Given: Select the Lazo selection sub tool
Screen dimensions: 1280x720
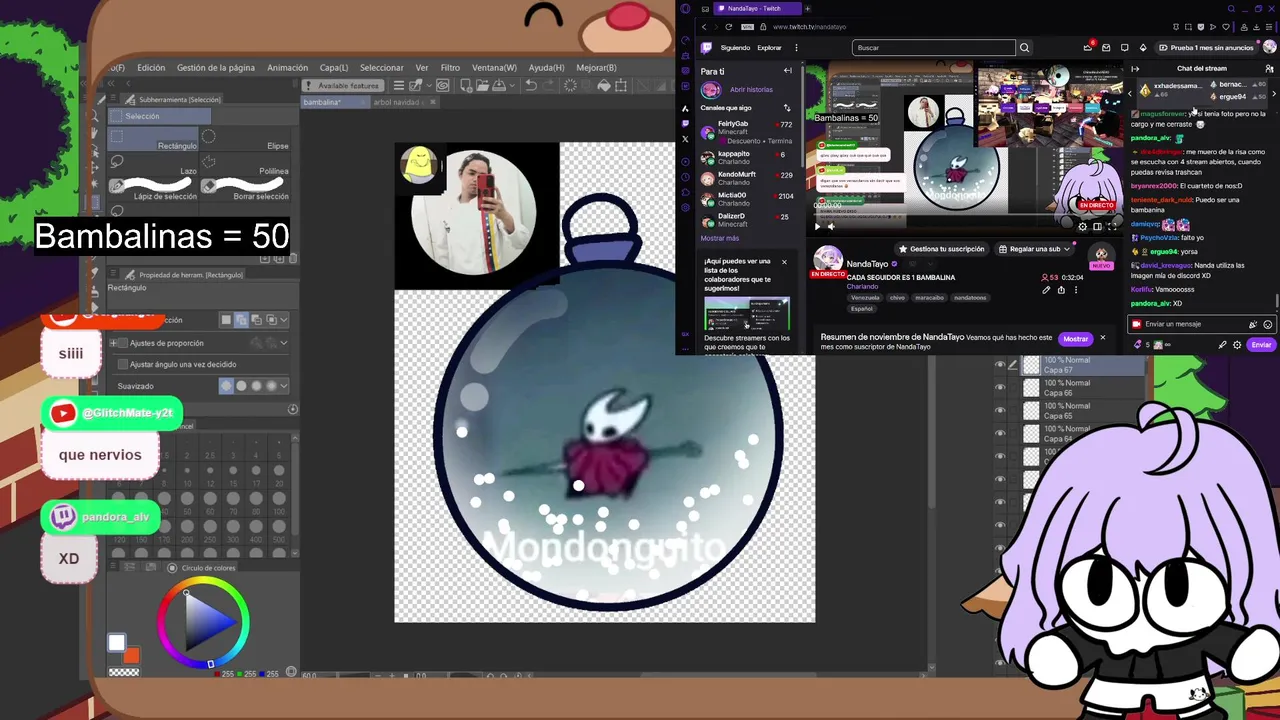Looking at the screenshot, I should coord(152,163).
